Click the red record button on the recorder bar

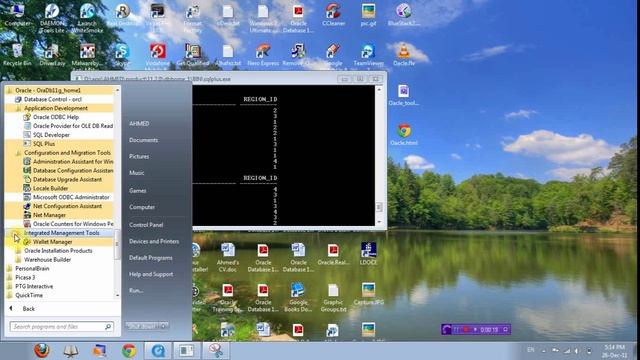click(x=466, y=329)
